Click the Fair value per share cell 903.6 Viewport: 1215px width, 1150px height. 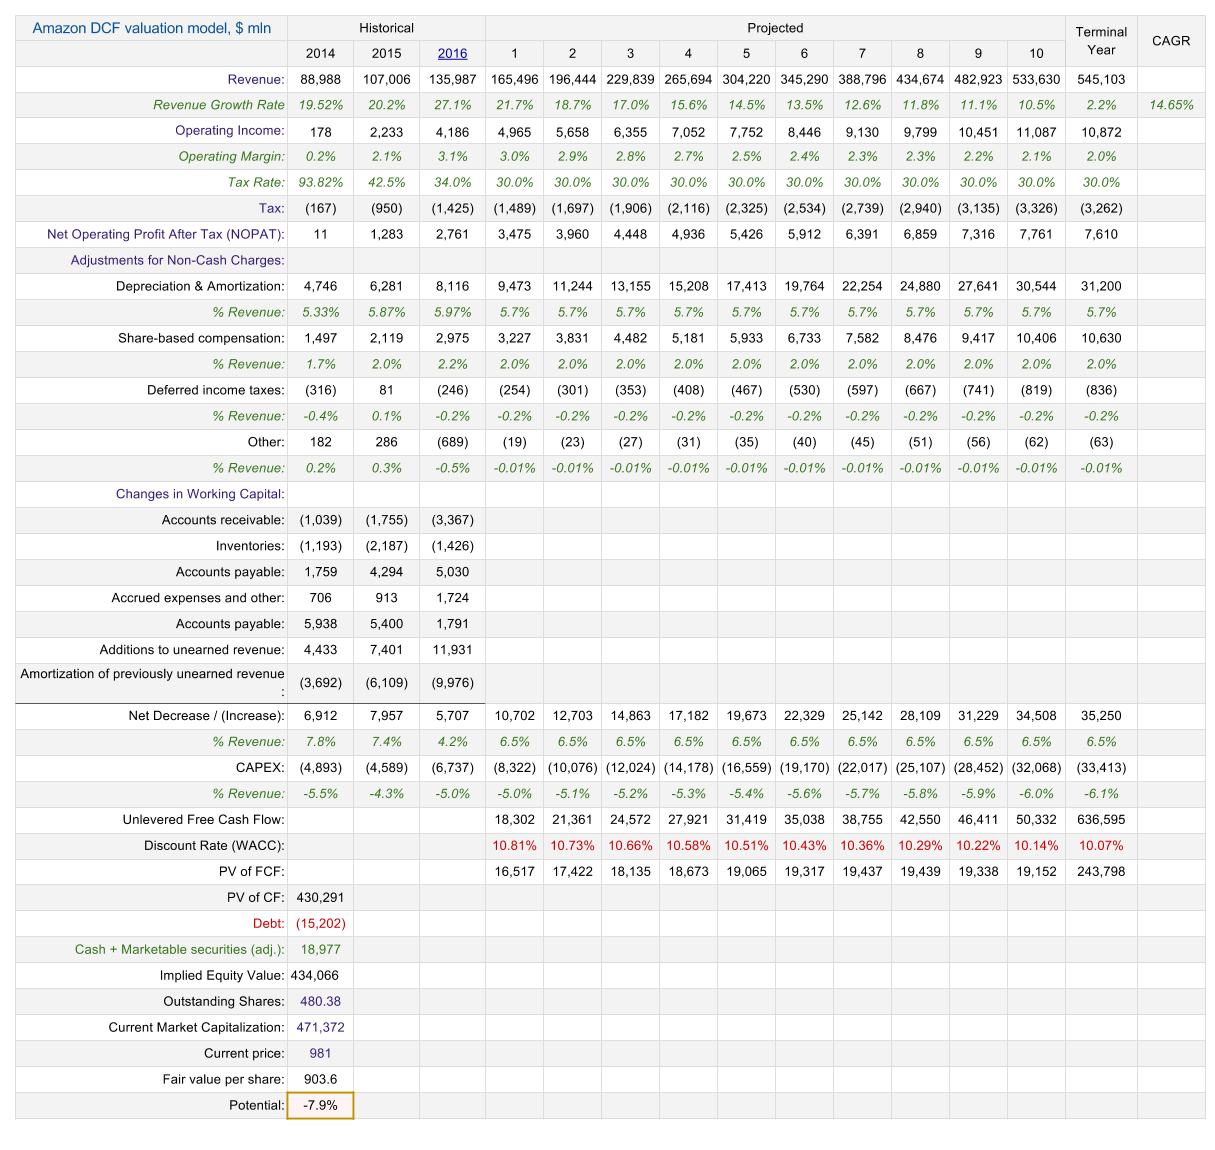pyautogui.click(x=320, y=1079)
